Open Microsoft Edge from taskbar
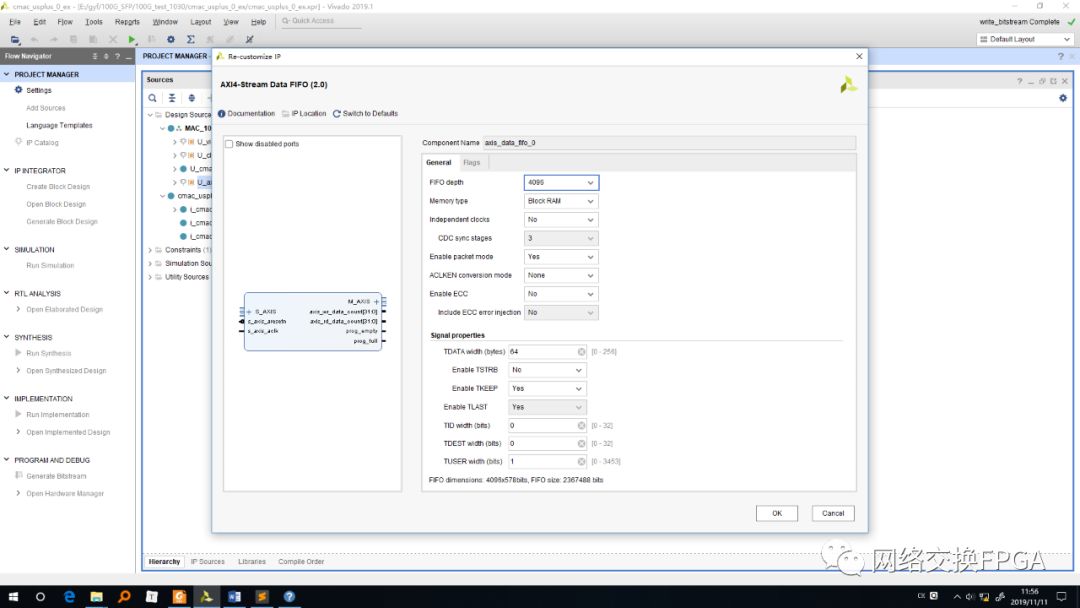 coord(69,596)
